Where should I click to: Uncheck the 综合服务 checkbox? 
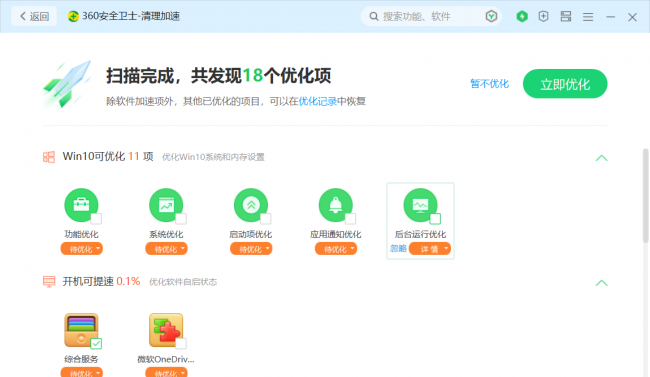point(96,343)
